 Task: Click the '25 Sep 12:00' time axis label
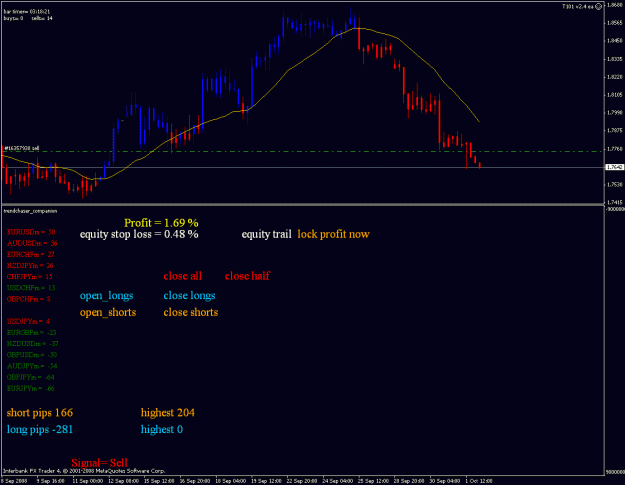point(373,481)
